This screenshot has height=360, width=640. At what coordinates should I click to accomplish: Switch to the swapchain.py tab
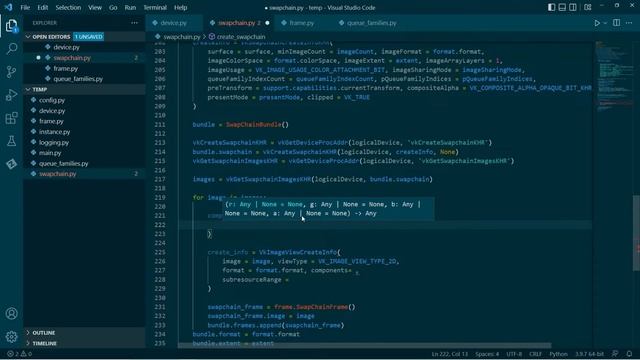tap(239, 23)
